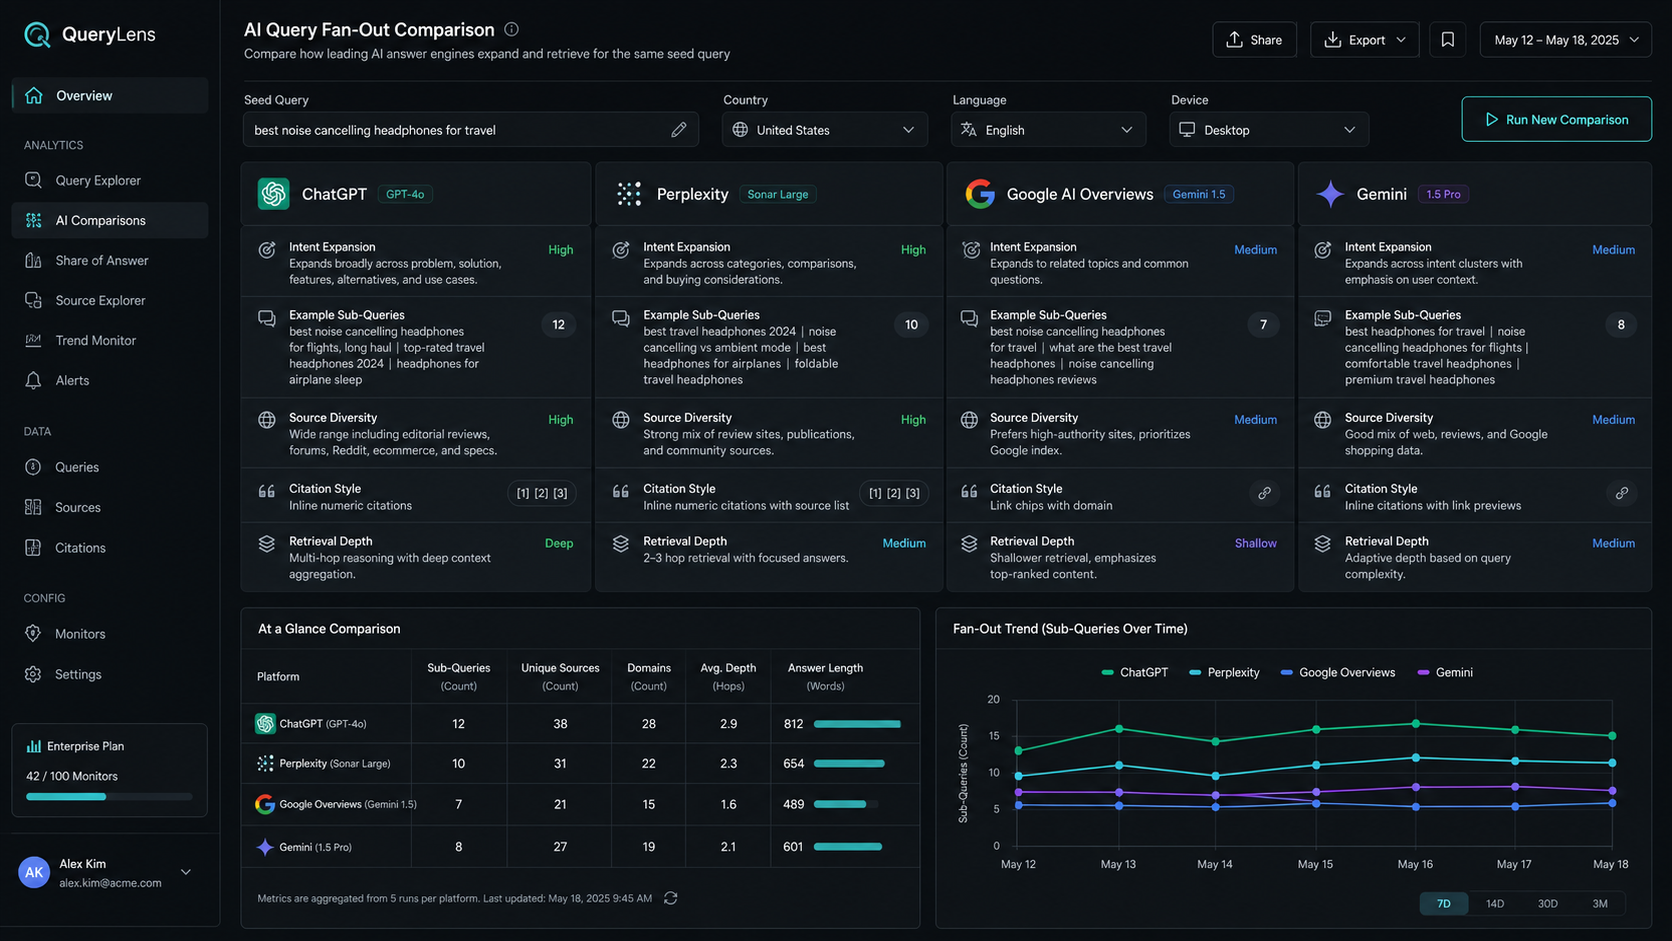Switch chart range to 3M

click(x=1600, y=903)
